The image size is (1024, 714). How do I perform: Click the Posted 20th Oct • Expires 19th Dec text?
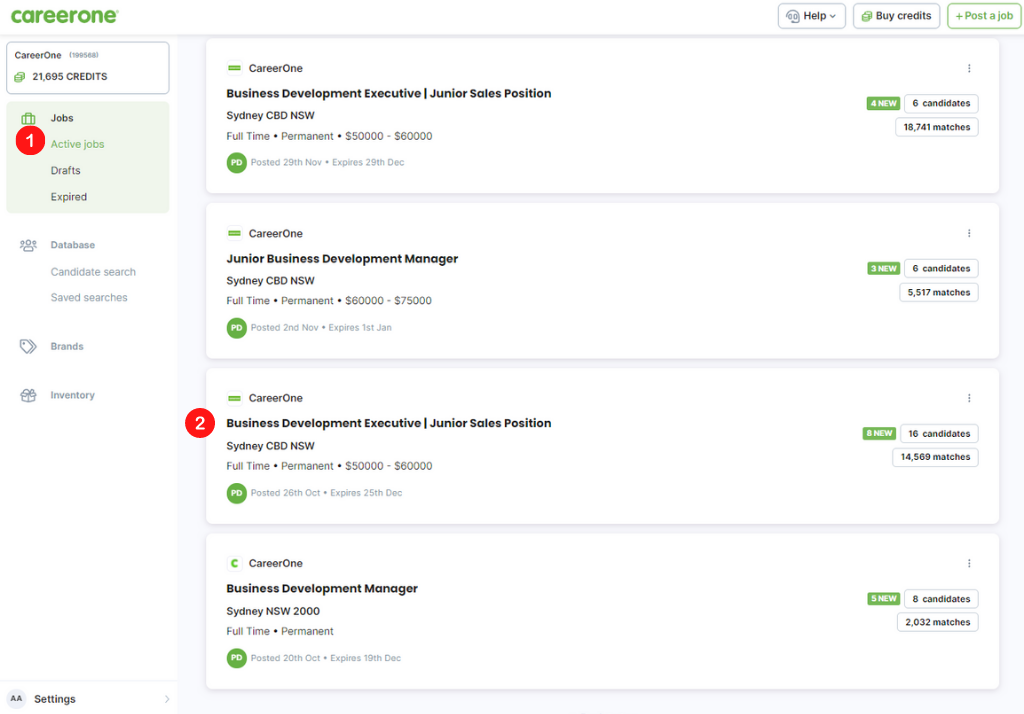pos(326,658)
